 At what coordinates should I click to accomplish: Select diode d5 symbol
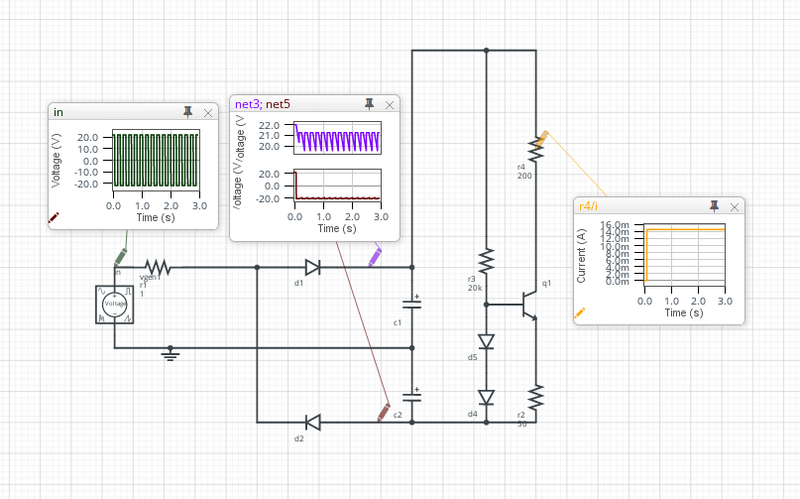pyautogui.click(x=486, y=341)
